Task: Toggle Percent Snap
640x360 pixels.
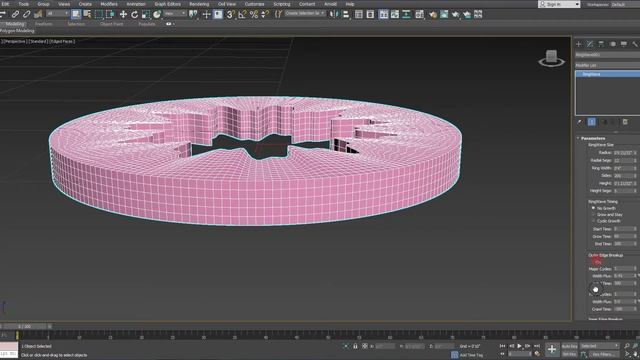Action: click(253, 14)
